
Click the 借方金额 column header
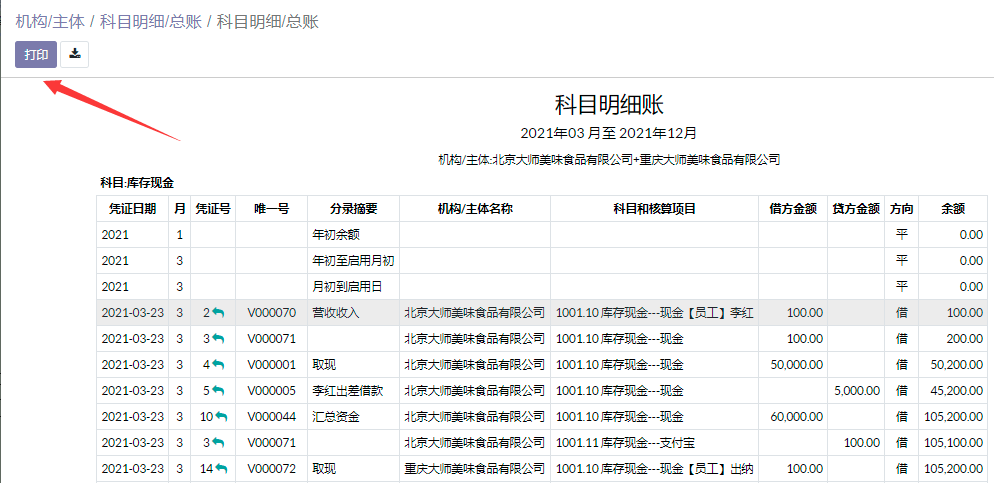click(793, 209)
